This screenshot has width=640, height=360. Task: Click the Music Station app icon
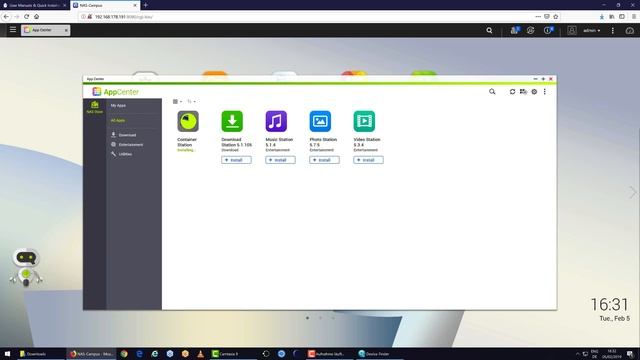(276, 121)
